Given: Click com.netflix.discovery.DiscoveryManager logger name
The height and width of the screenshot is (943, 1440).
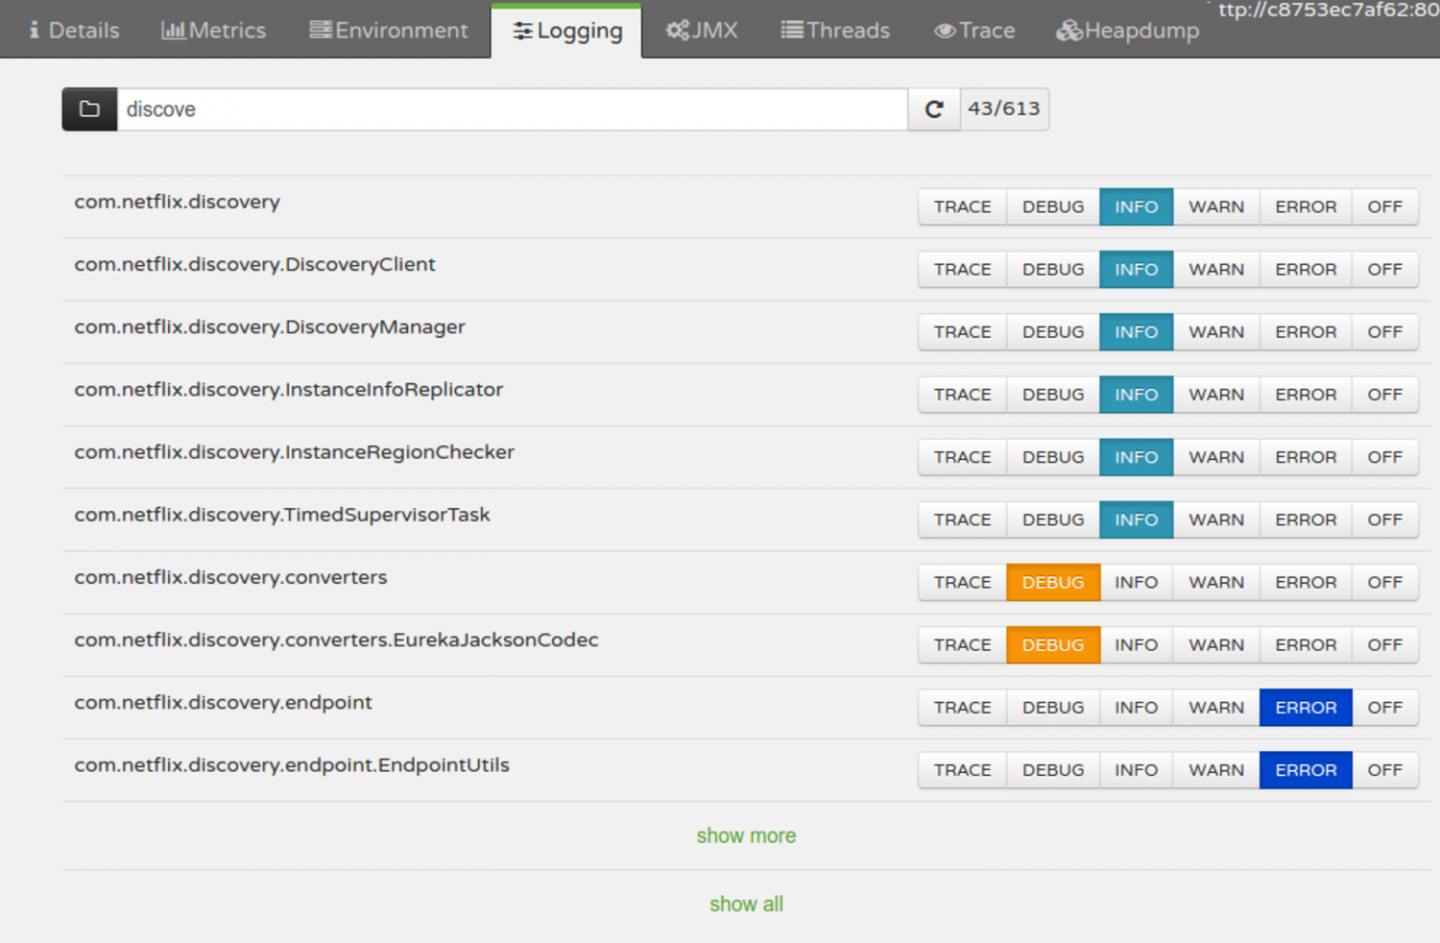Looking at the screenshot, I should point(270,327).
